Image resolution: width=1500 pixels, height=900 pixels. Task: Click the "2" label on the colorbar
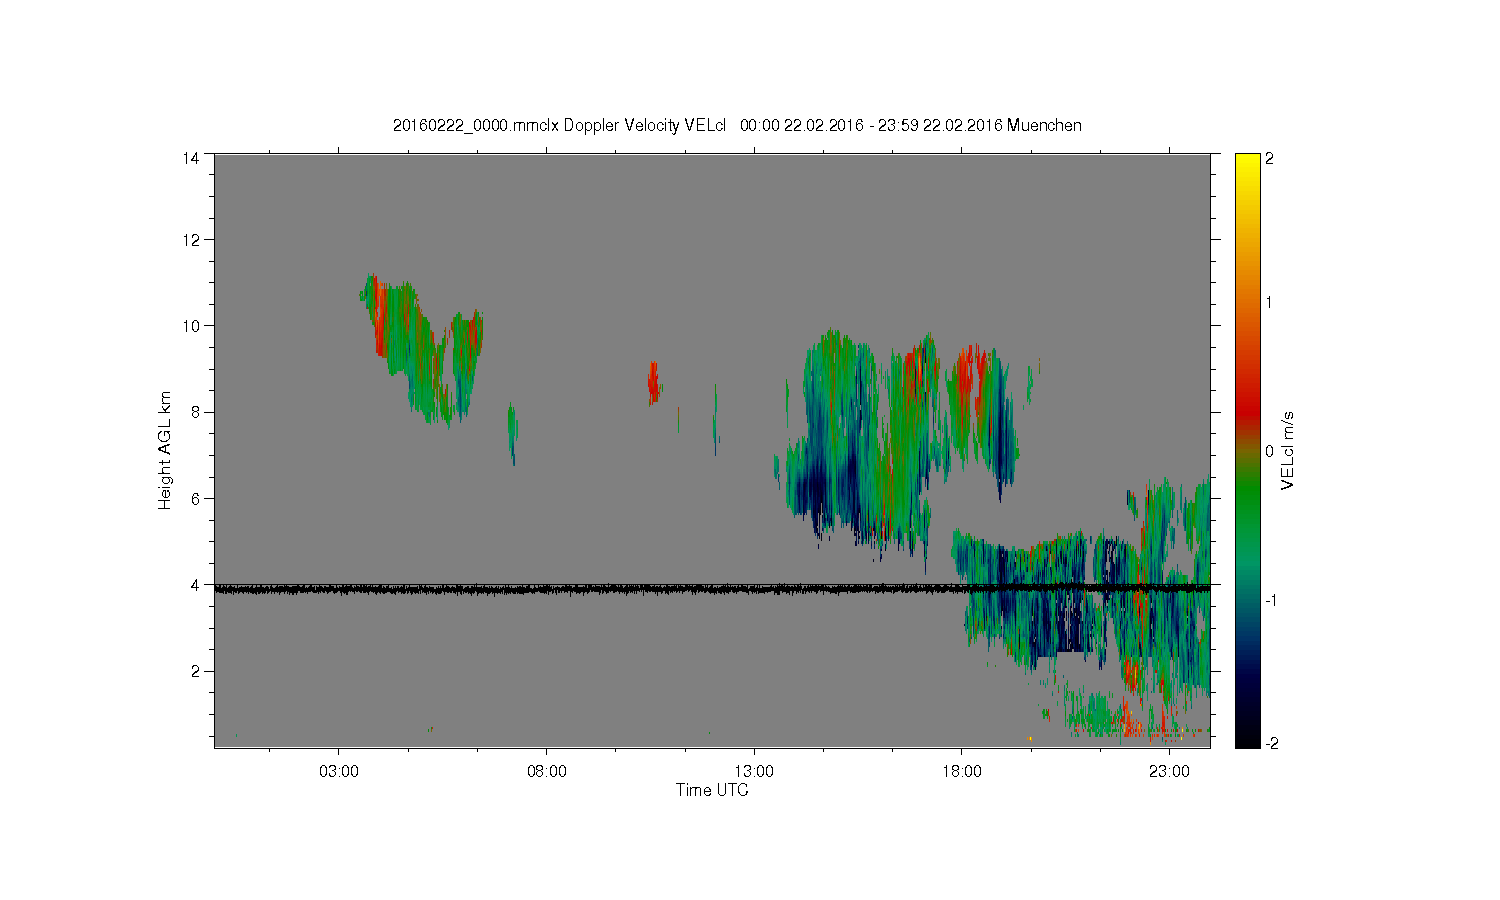(1270, 158)
